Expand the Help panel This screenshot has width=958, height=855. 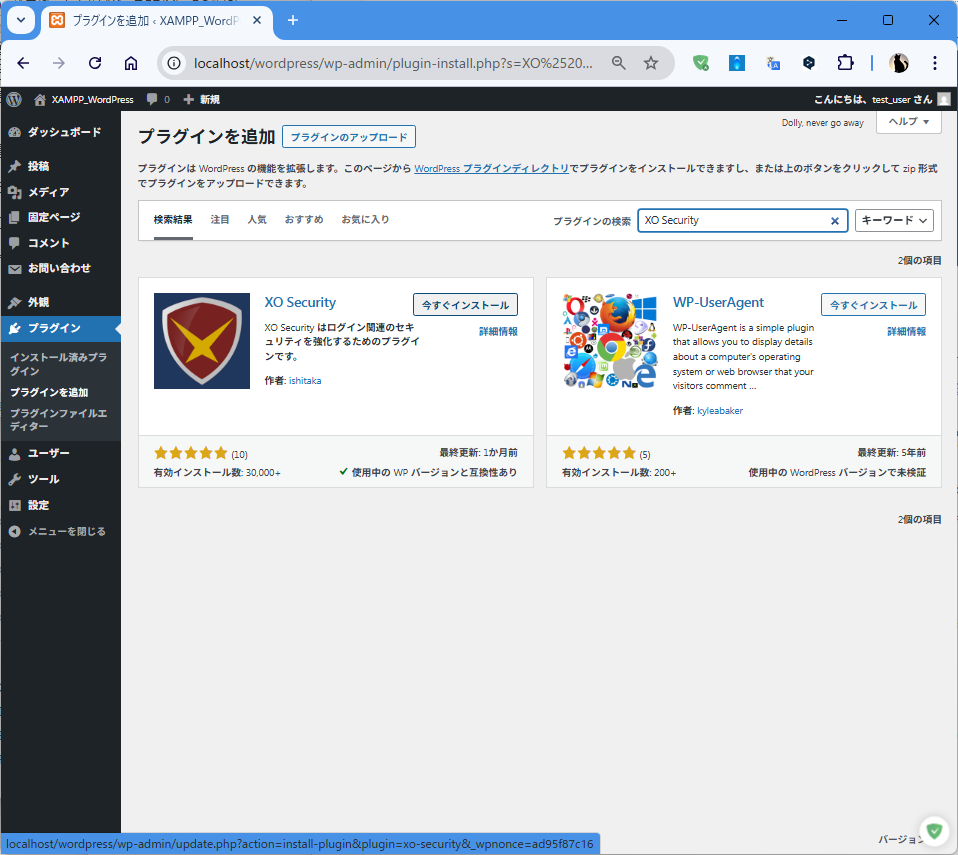pos(908,121)
